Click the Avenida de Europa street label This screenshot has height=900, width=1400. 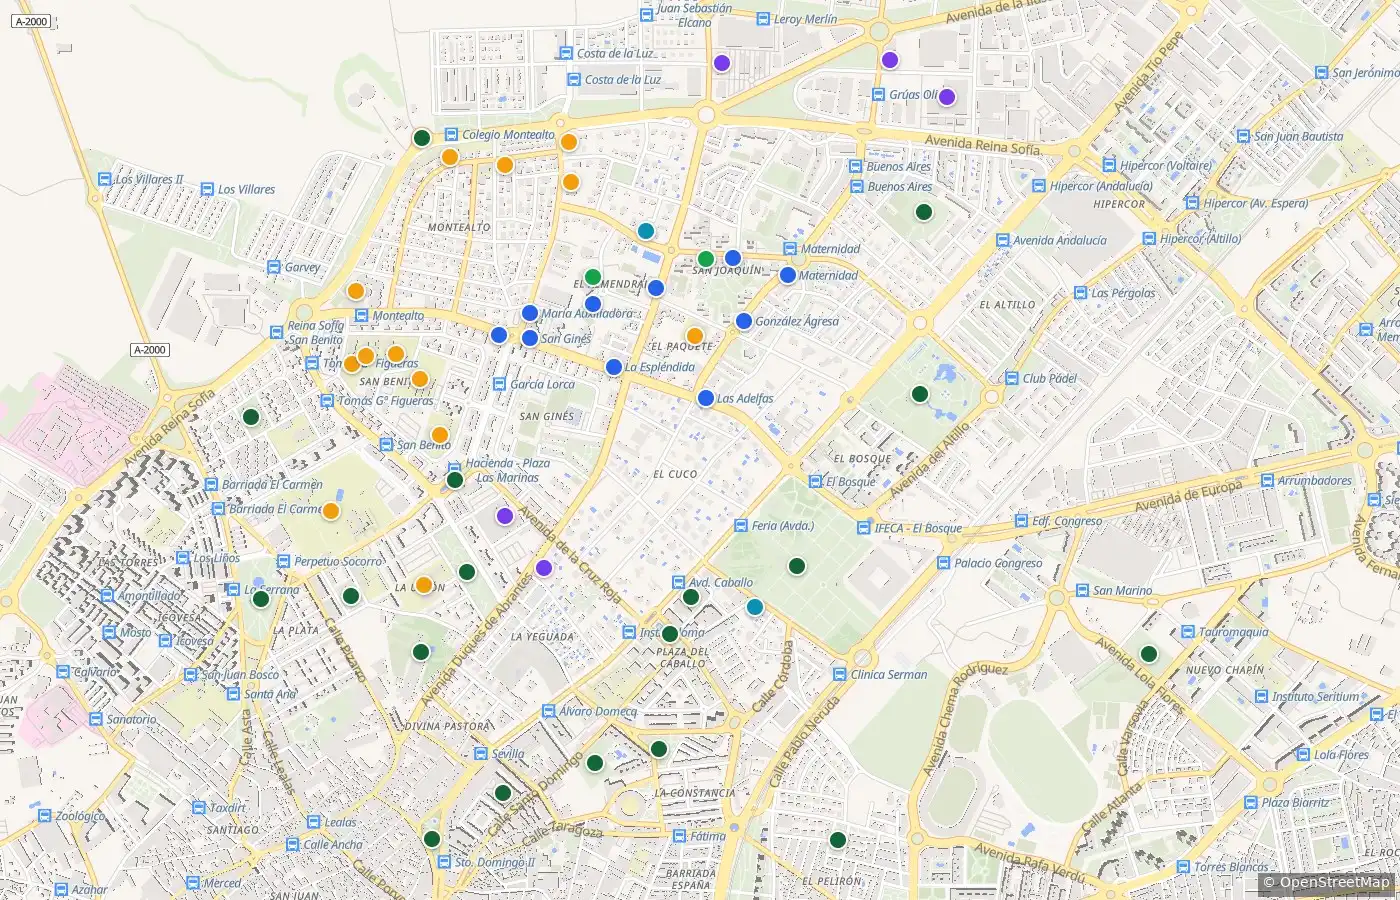1188,497
